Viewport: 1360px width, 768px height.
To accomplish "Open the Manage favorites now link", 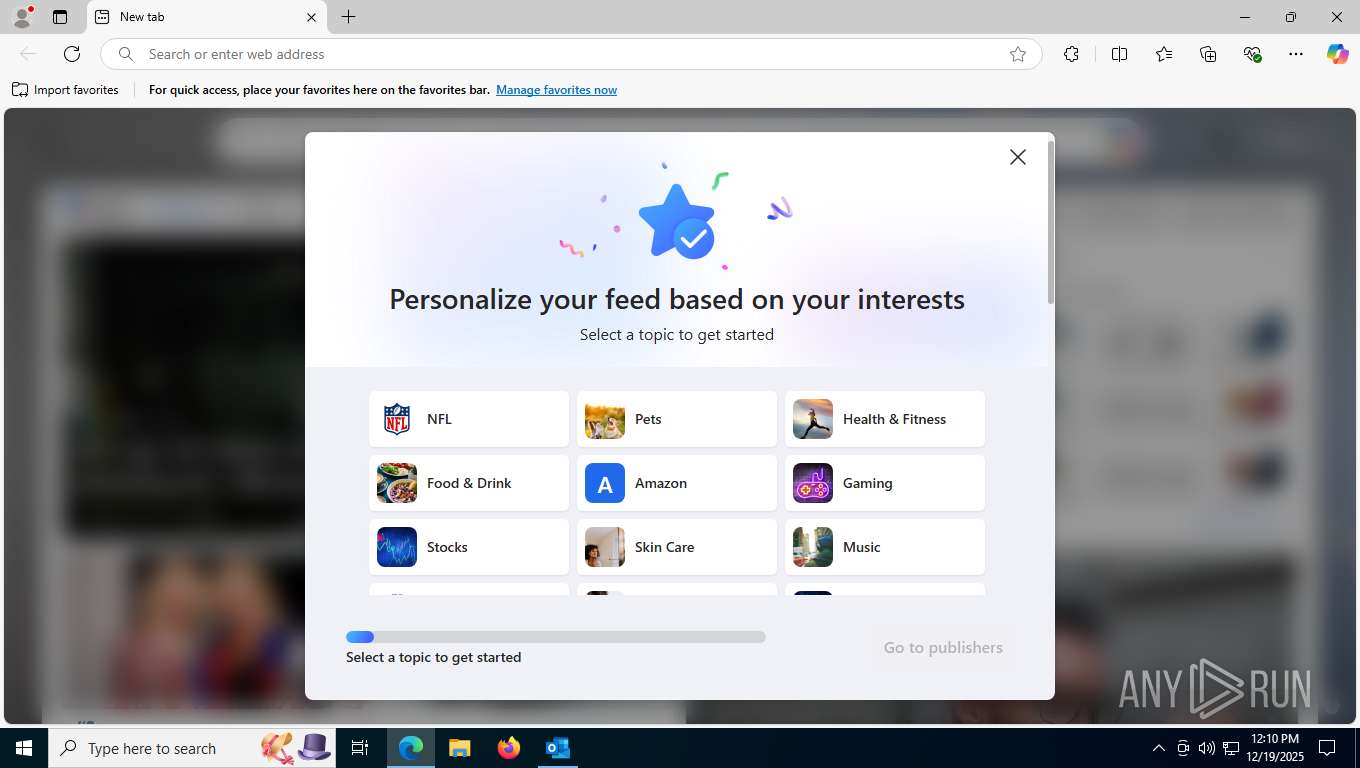I will tap(556, 90).
